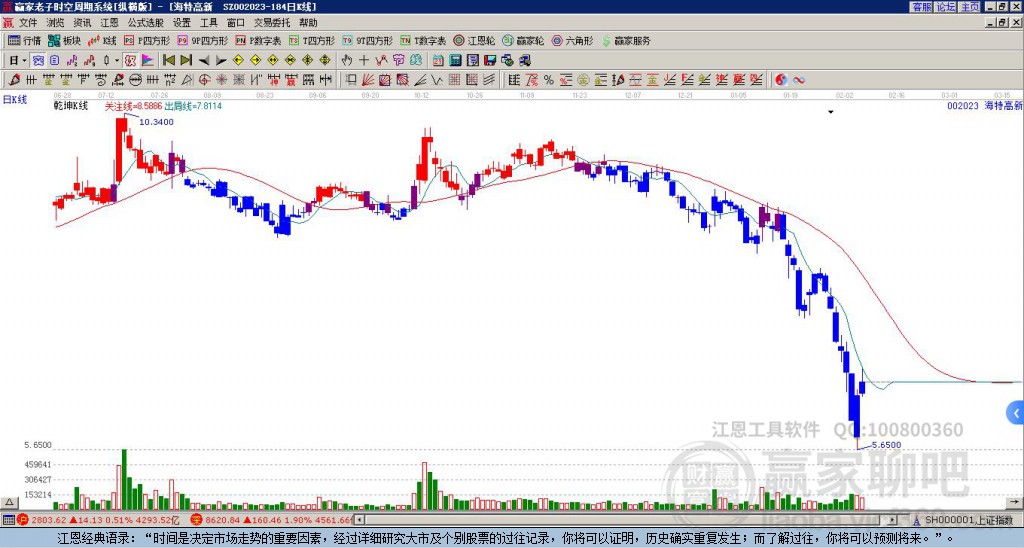The height and width of the screenshot is (548, 1024).
Task: Click the 乾坤K线 chart label
Action: coord(71,105)
